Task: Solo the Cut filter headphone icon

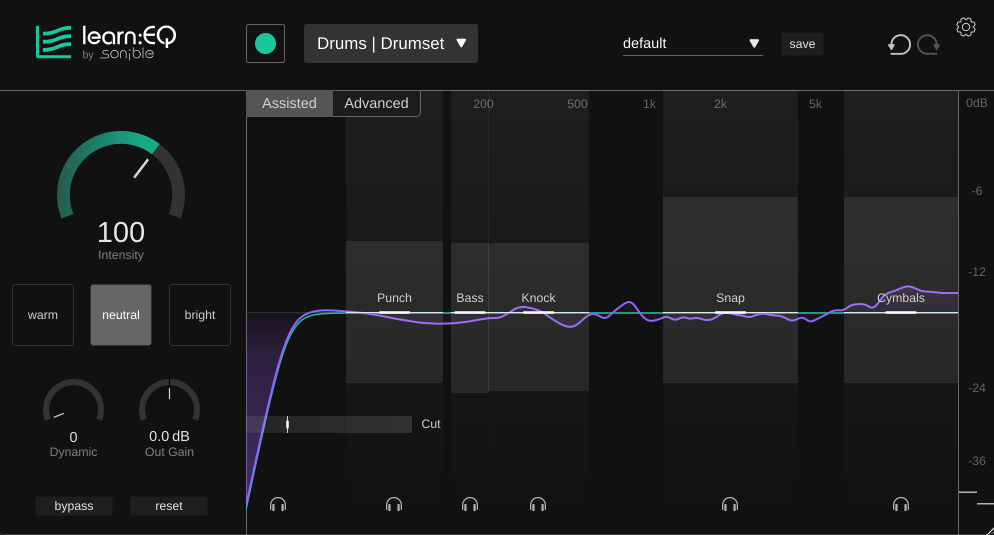Action: (x=278, y=505)
